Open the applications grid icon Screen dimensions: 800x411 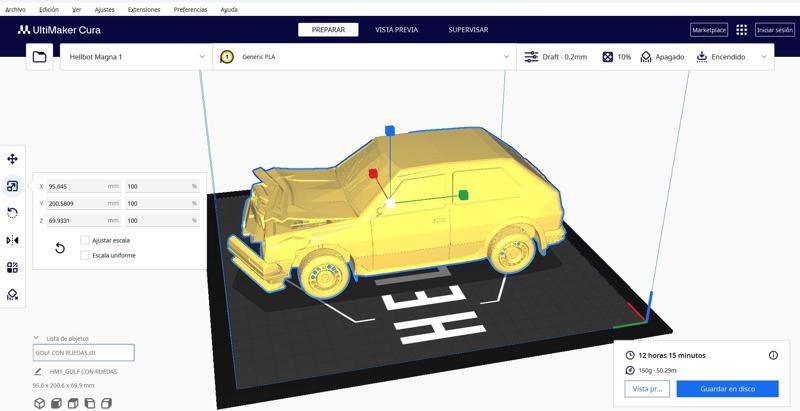click(x=741, y=30)
